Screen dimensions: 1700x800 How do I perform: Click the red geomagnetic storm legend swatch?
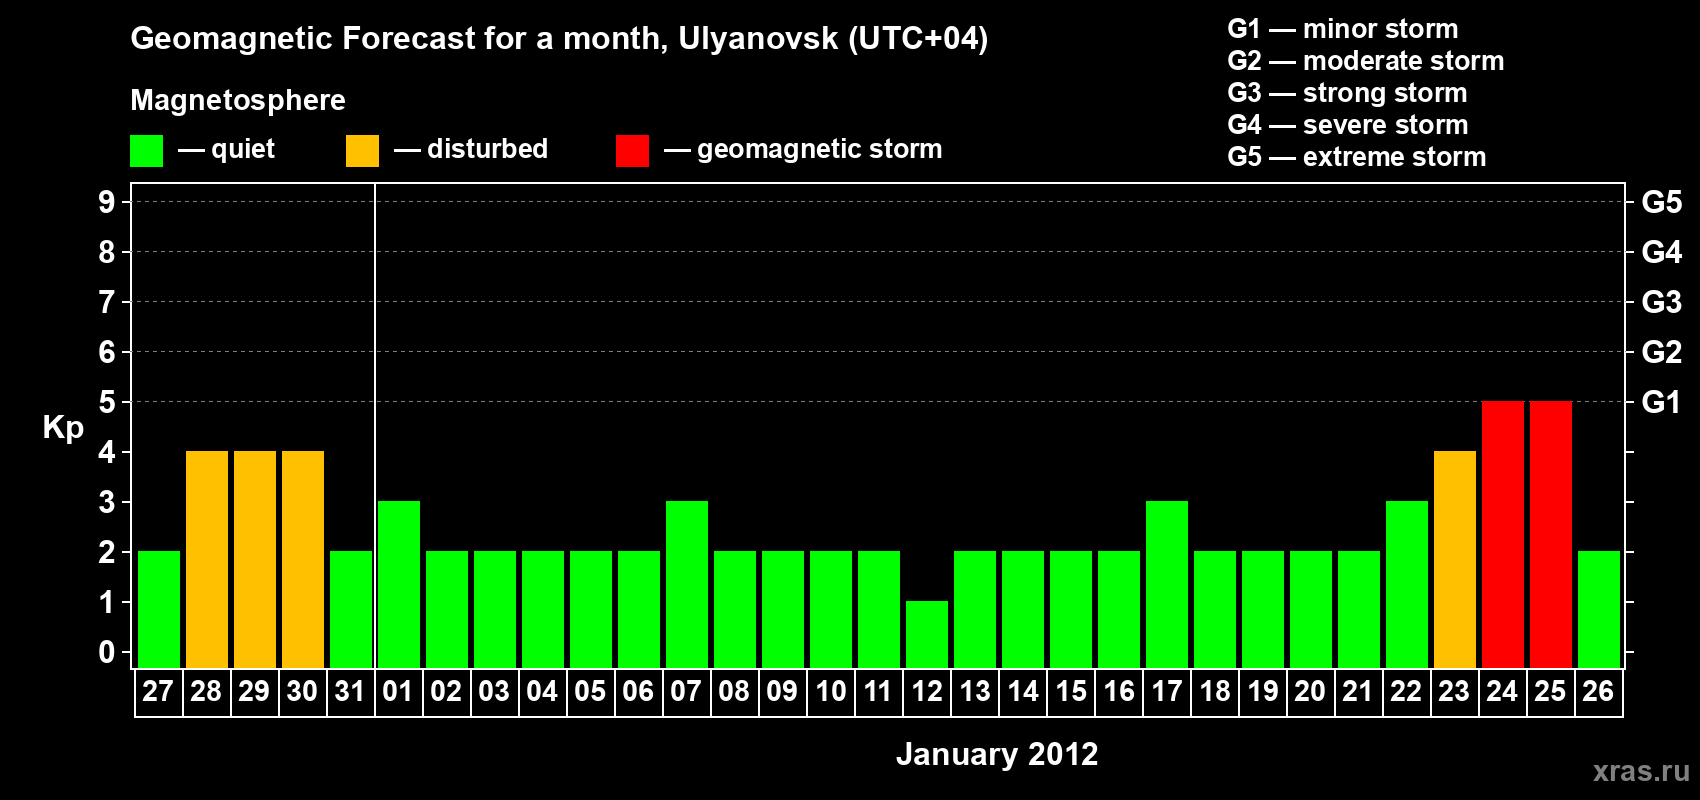pos(632,151)
